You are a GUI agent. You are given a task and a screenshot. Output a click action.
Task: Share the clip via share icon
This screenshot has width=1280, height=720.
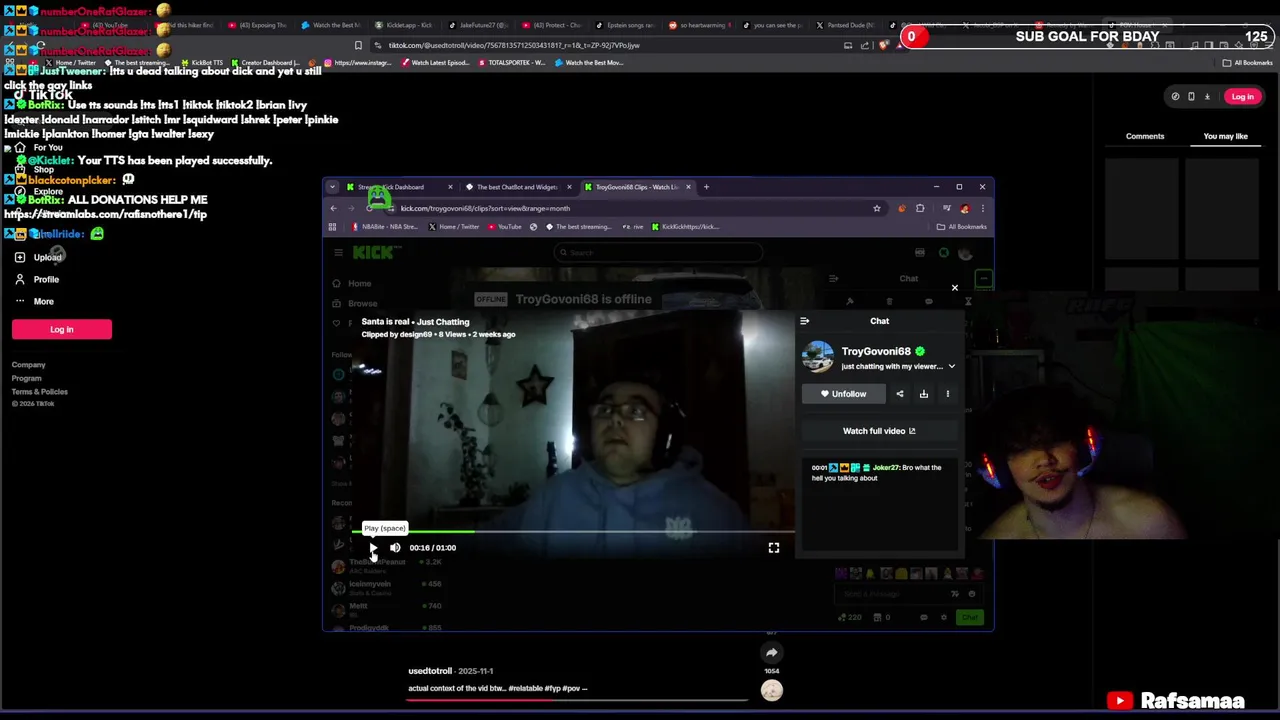(900, 394)
